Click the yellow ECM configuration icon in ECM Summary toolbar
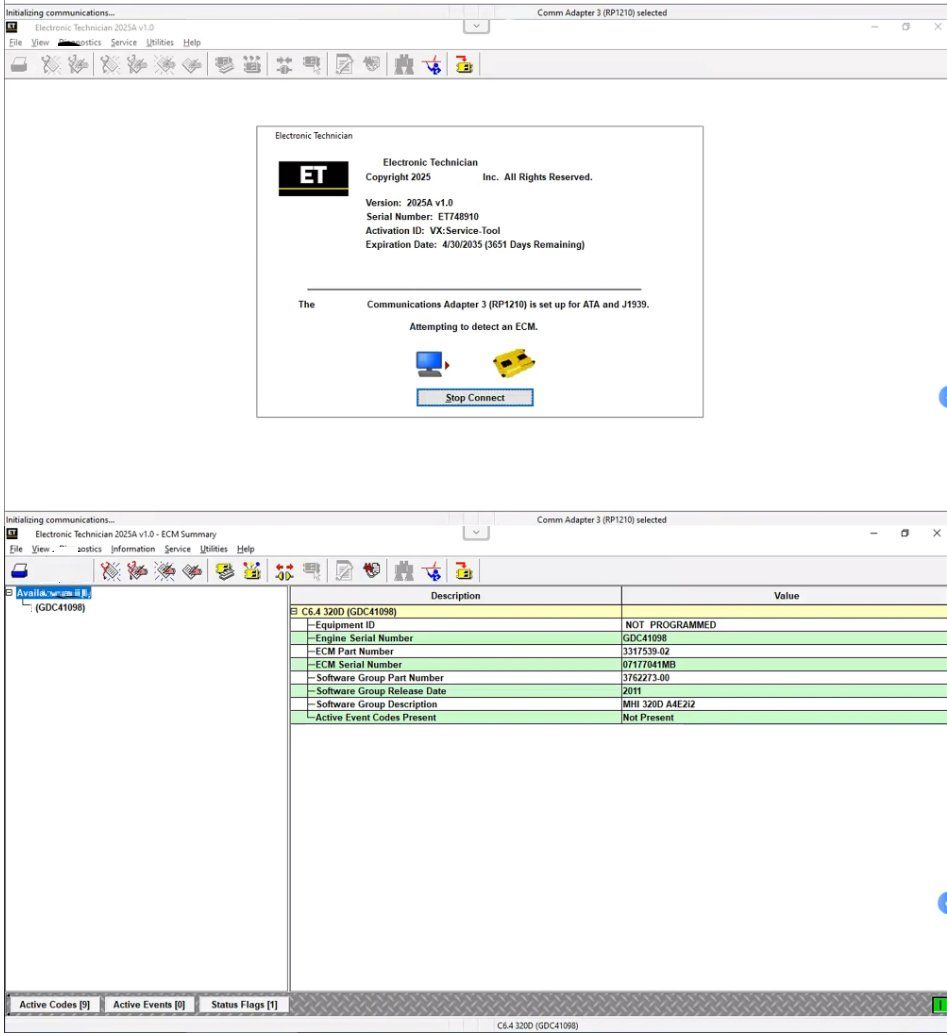The height and width of the screenshot is (1033, 947). (252, 571)
